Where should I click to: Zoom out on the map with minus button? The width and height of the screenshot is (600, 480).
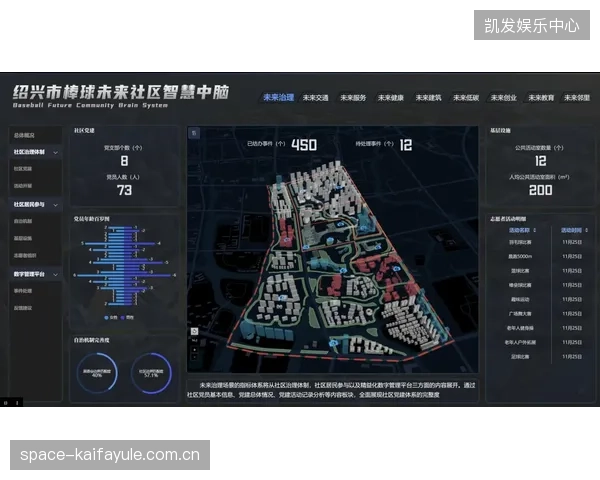click(x=194, y=356)
